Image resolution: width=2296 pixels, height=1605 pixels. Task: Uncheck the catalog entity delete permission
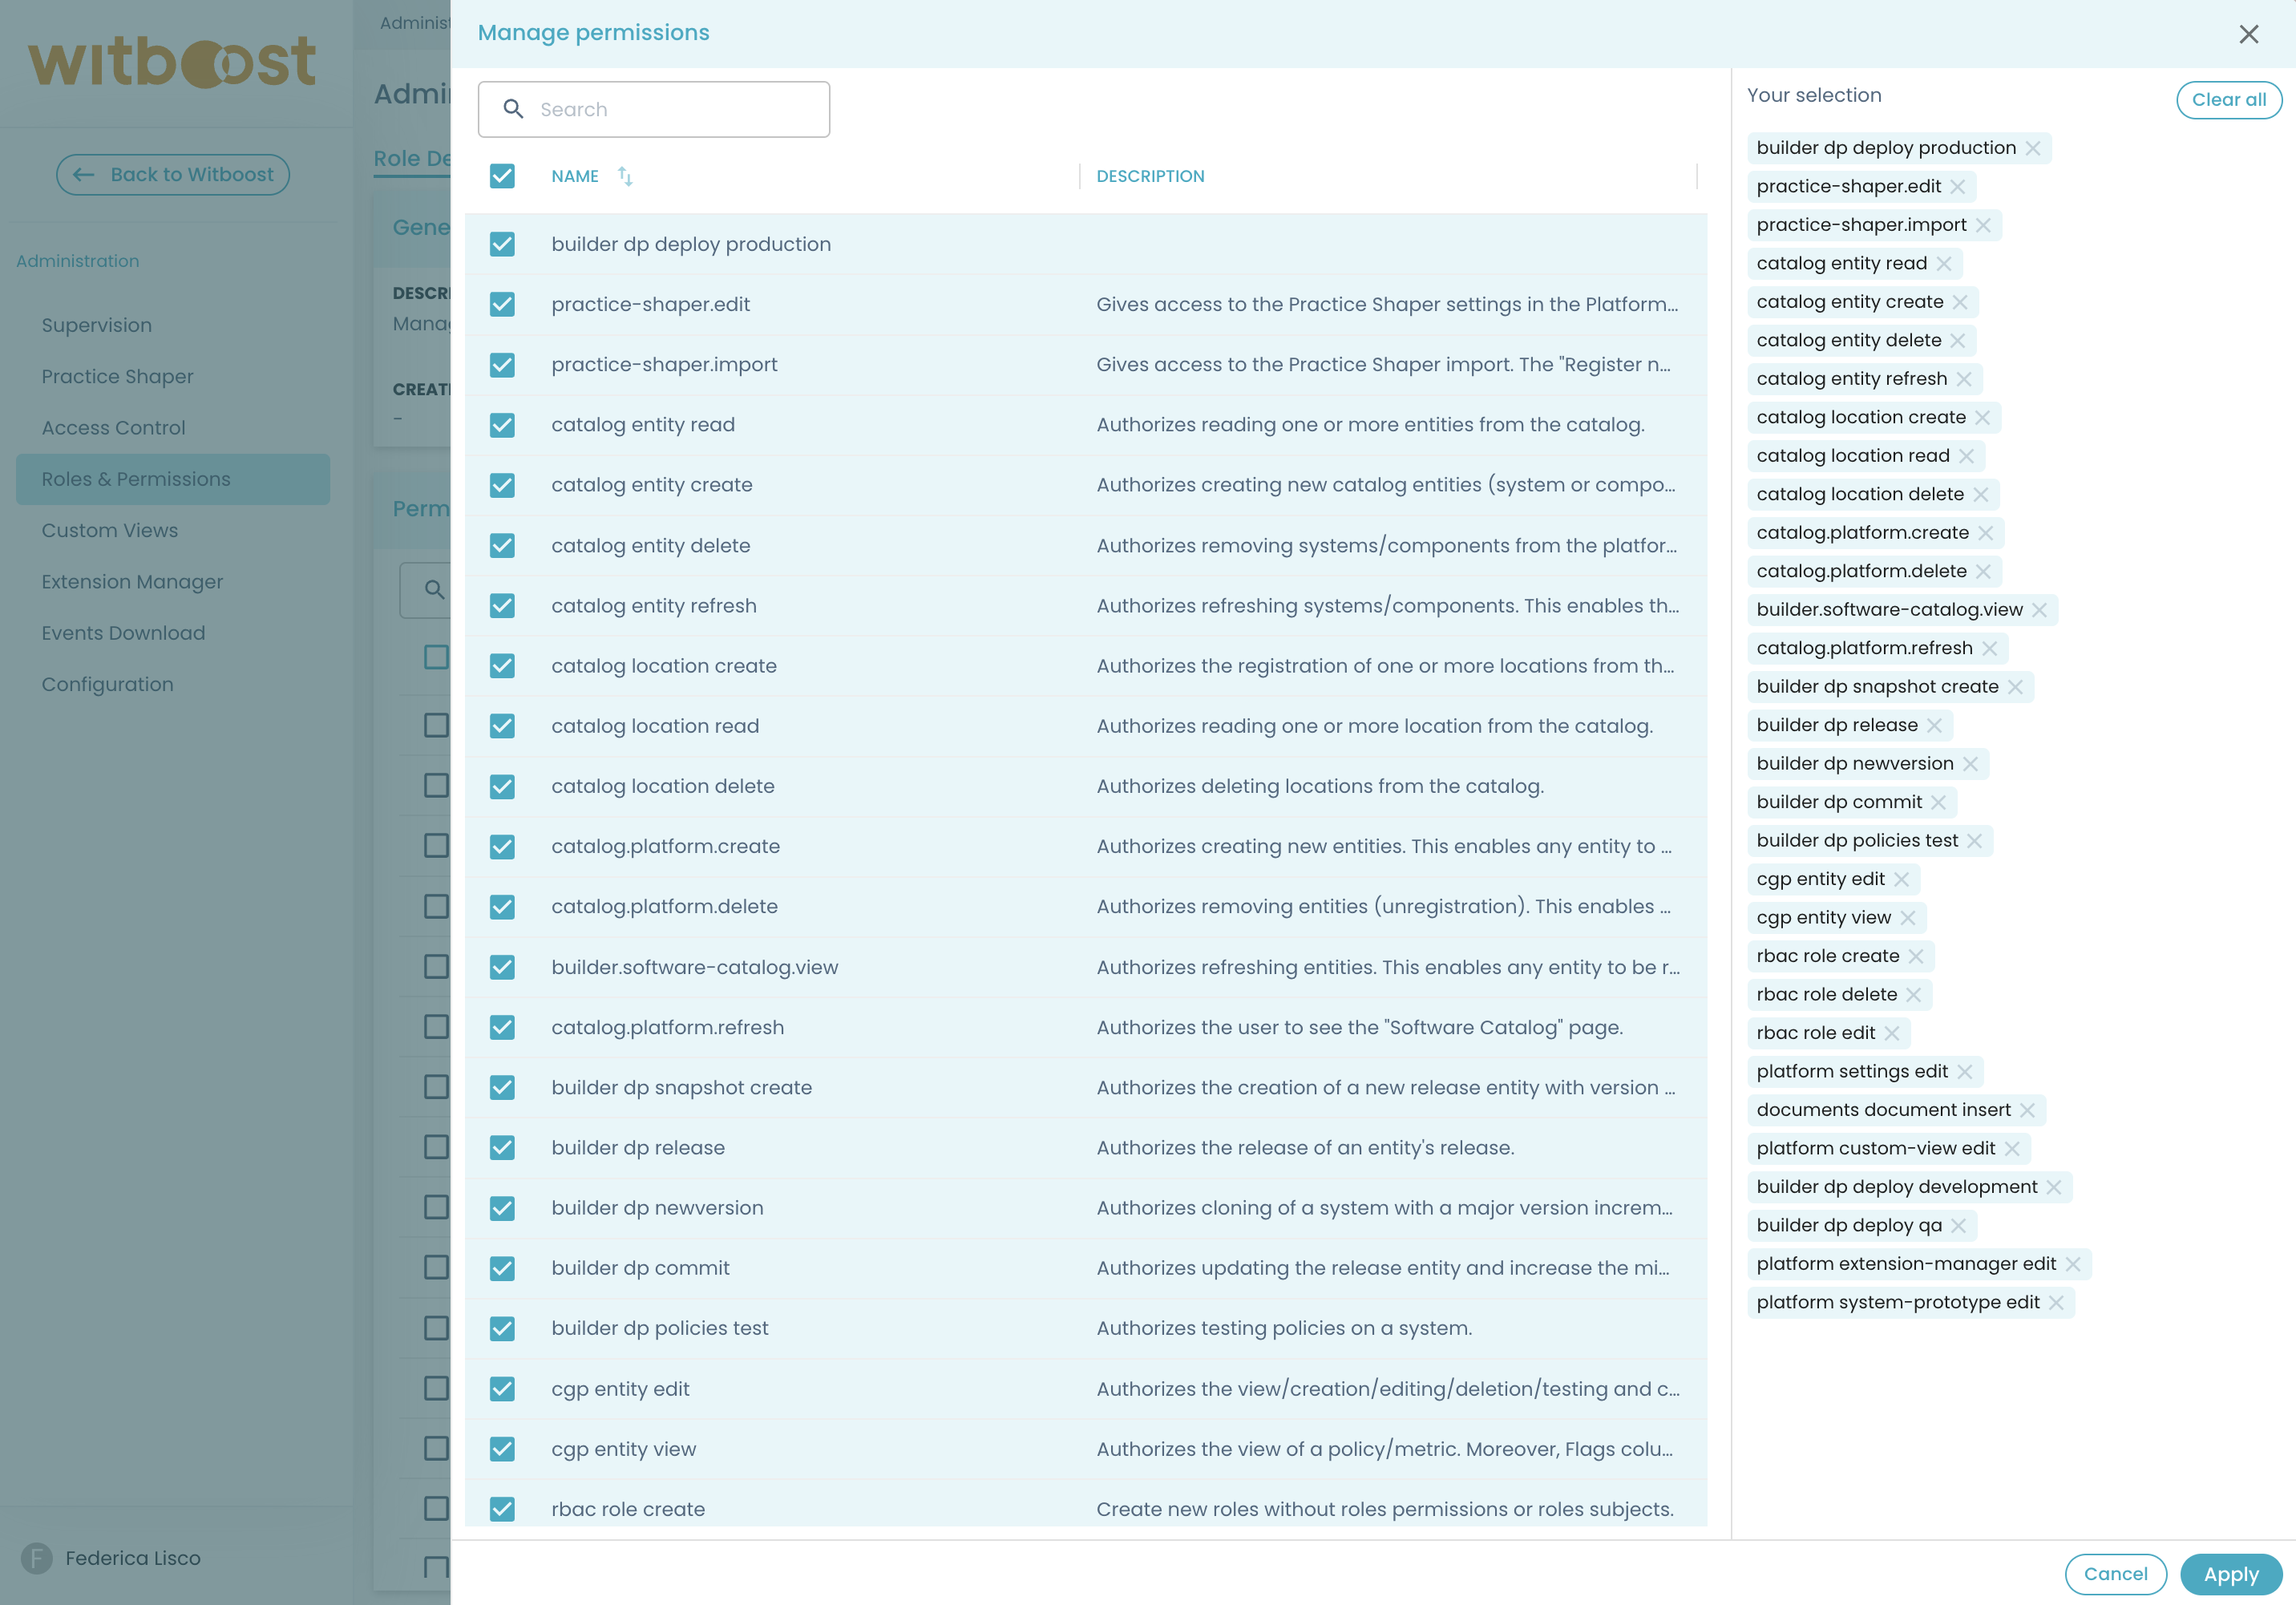[x=502, y=546]
